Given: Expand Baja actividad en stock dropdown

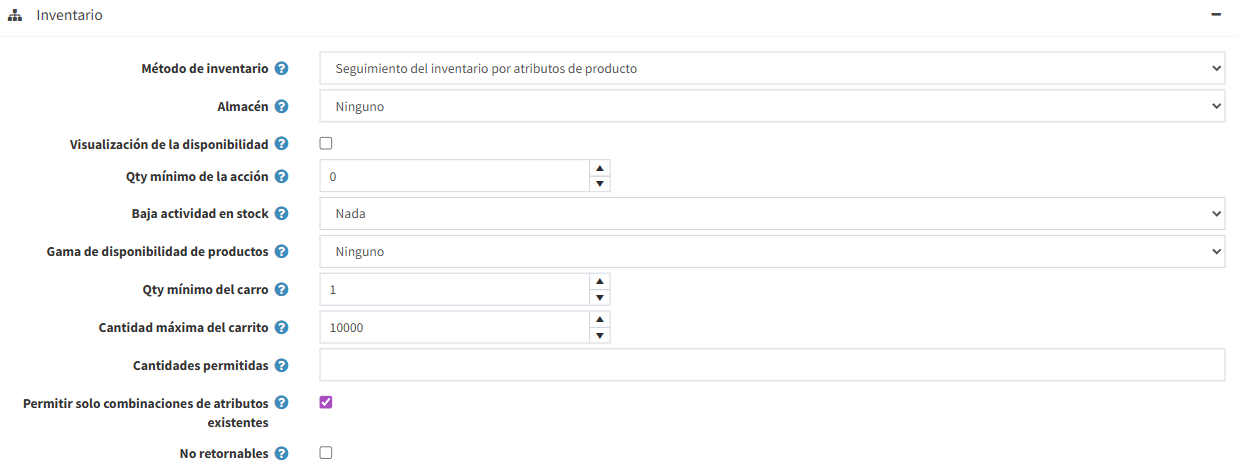Looking at the screenshot, I should 772,214.
